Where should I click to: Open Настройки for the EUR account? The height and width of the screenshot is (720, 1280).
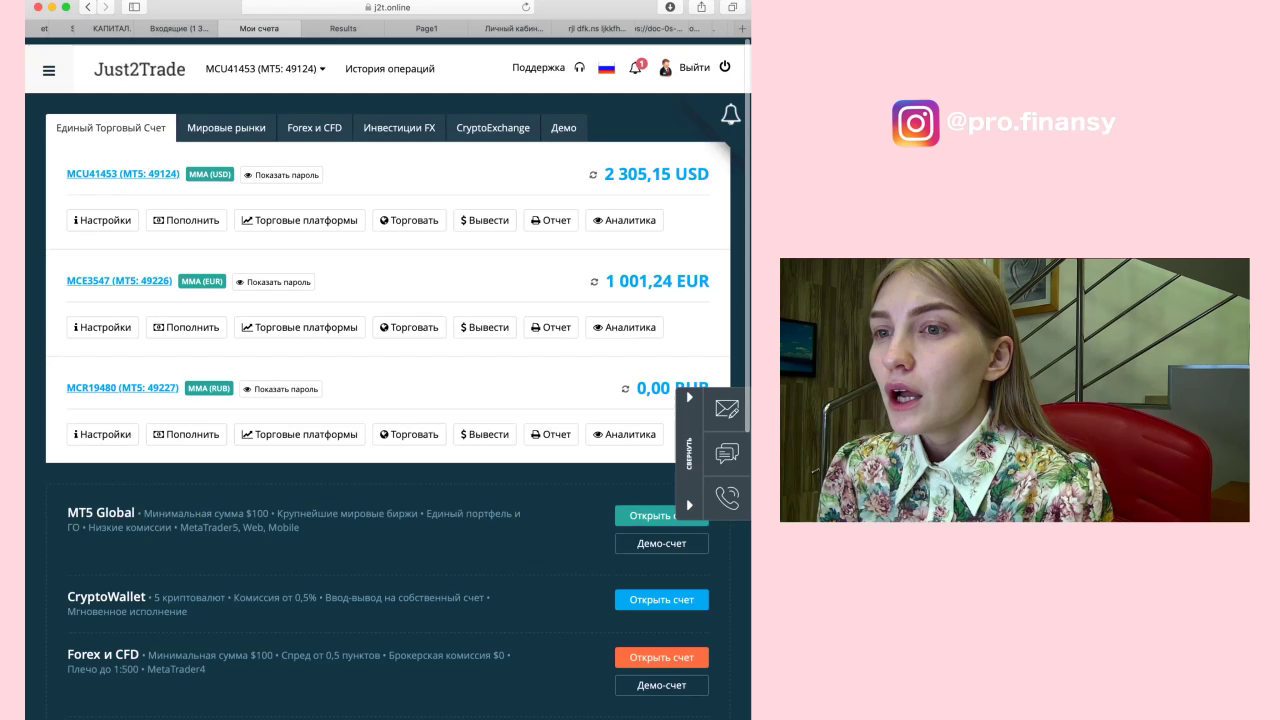pos(103,327)
